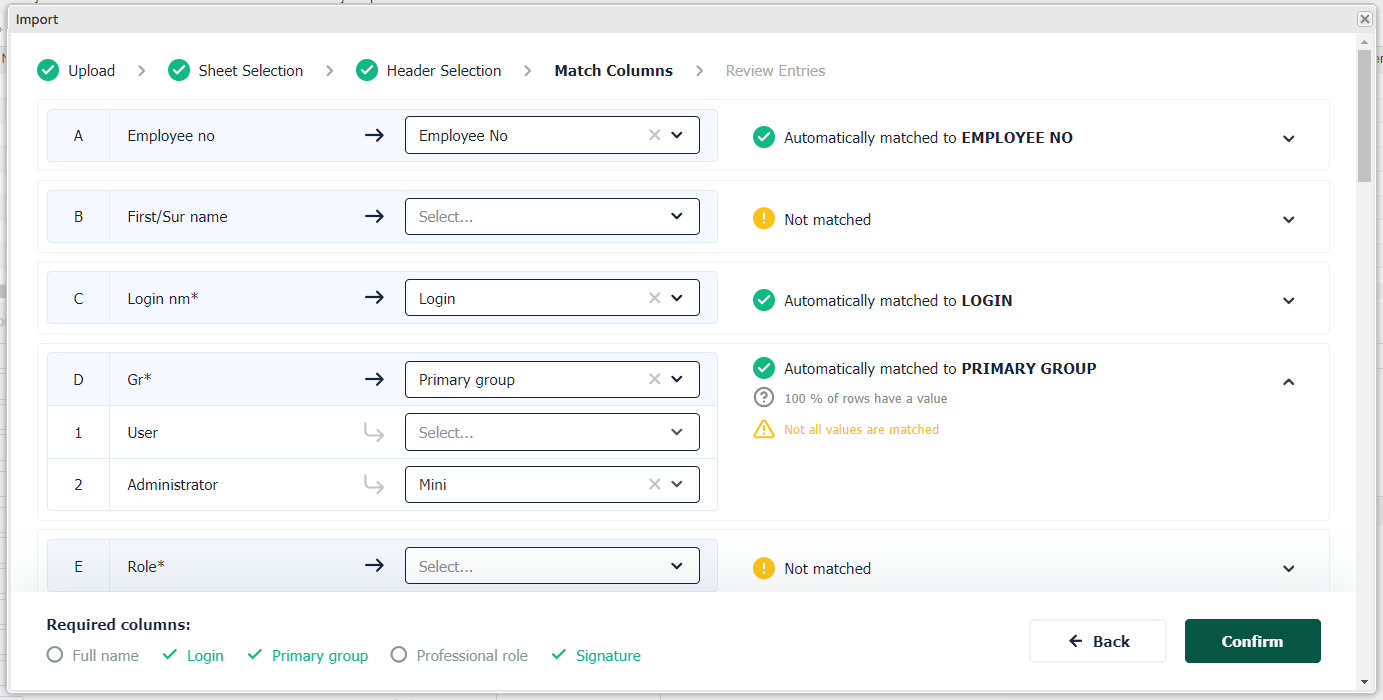Screen dimensions: 1383x700
Task: Open the User value Select dropdown
Action: click(552, 432)
